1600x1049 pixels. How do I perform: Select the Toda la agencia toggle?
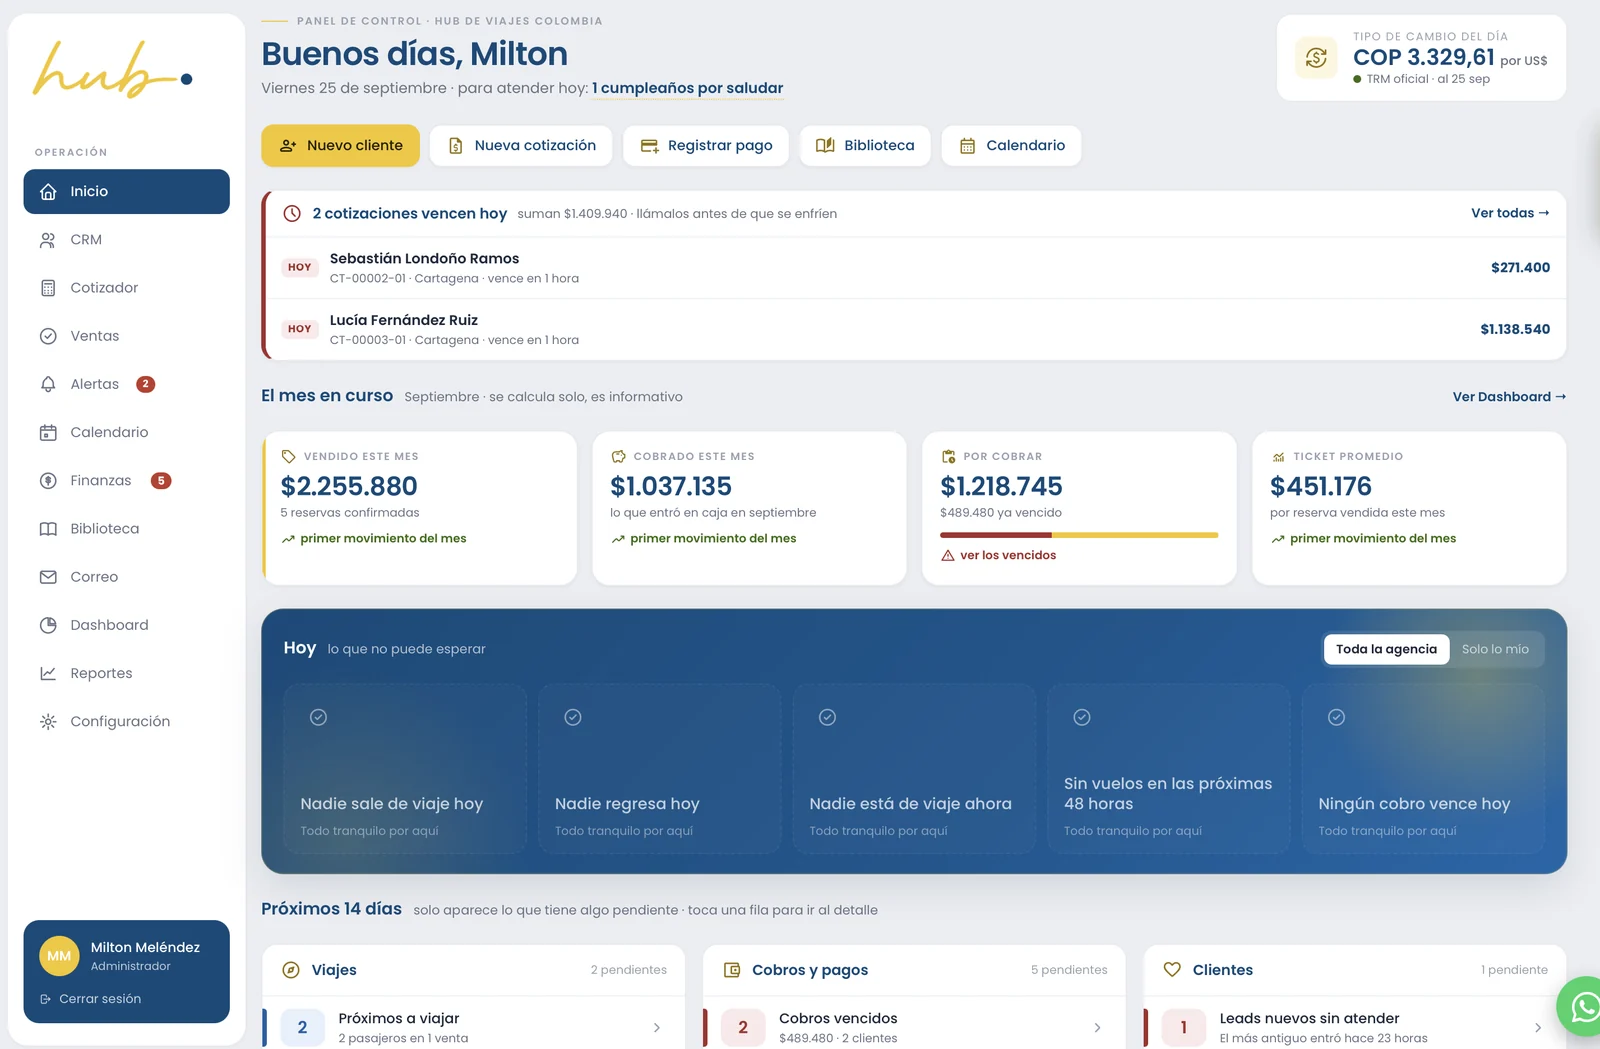click(1386, 649)
